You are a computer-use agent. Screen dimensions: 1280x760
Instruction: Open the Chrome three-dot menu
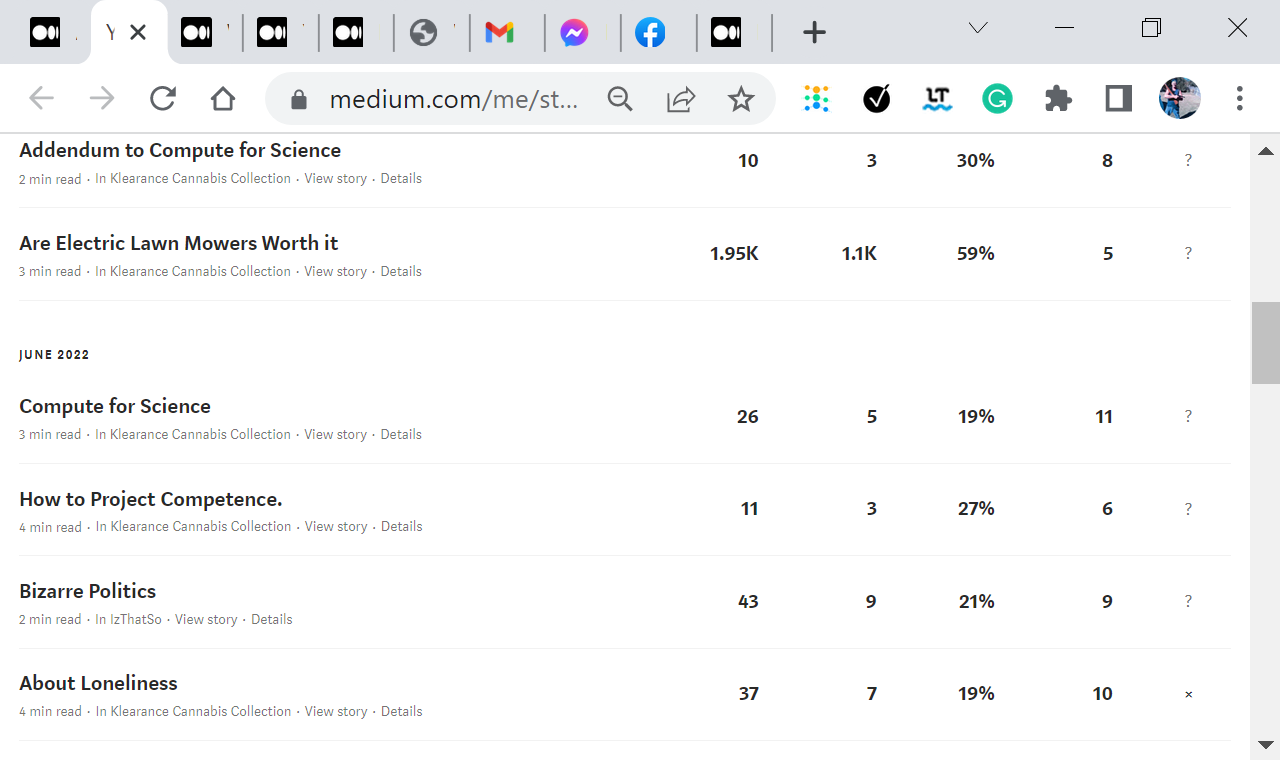[1239, 98]
